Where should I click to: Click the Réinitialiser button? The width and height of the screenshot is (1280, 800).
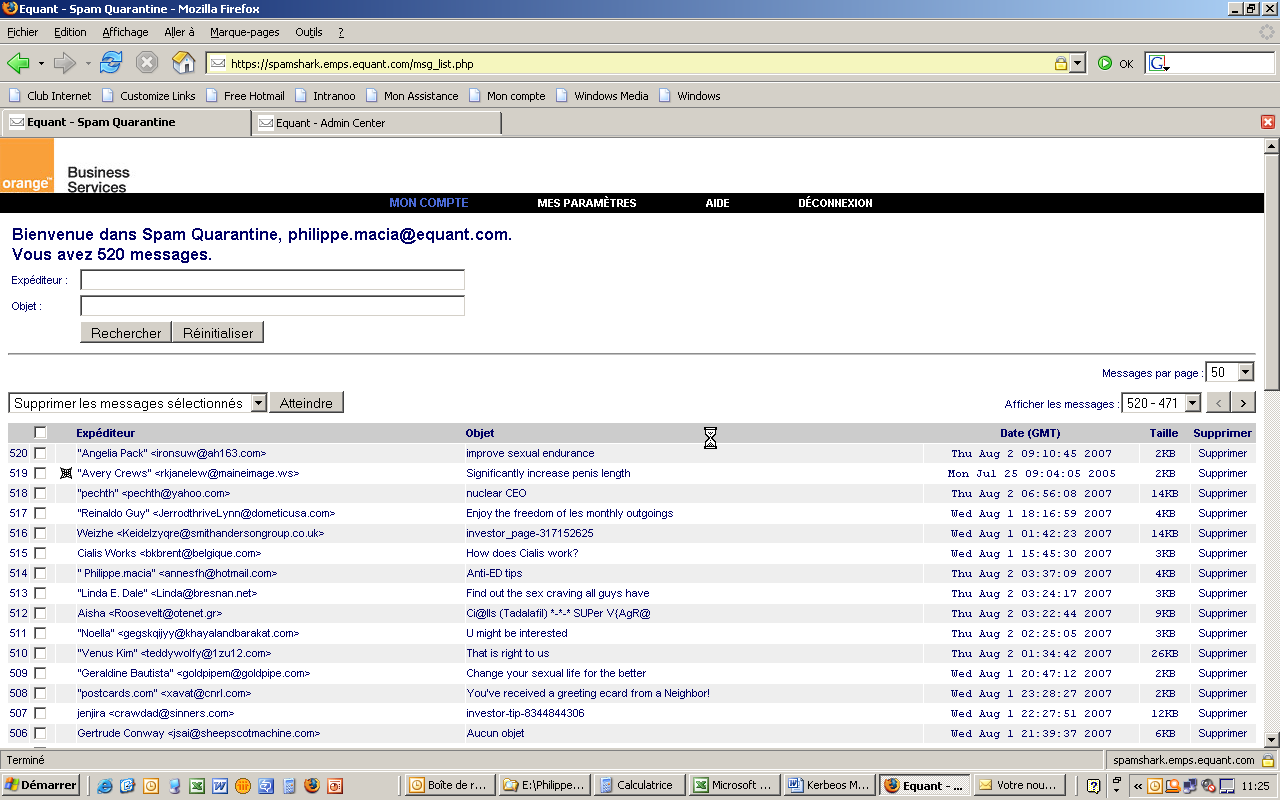coord(218,333)
